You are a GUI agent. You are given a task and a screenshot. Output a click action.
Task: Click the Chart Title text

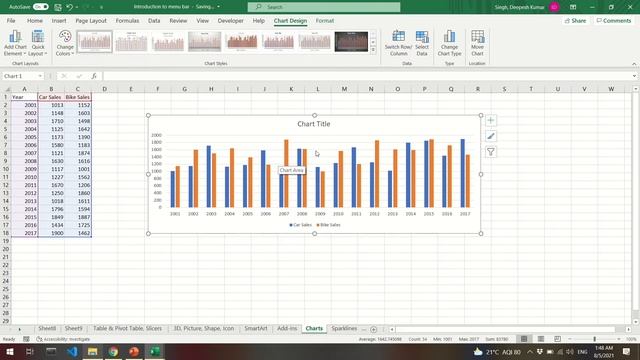[313, 124]
